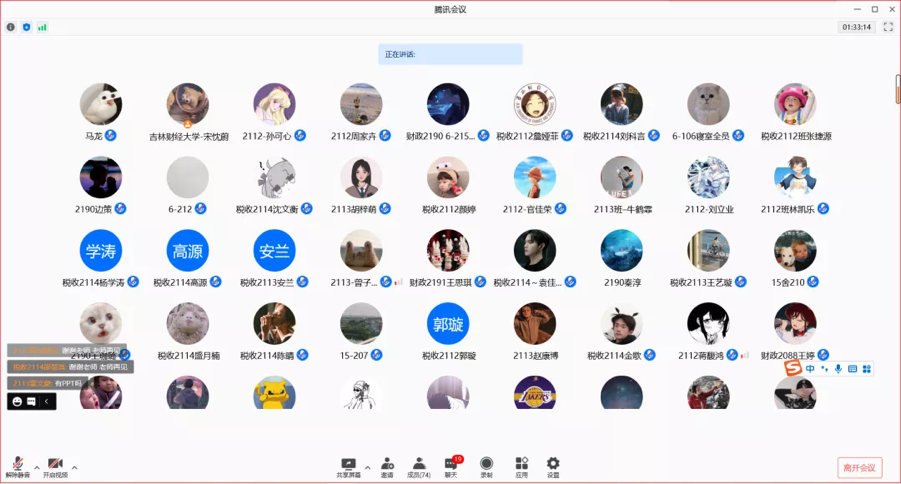Image resolution: width=901 pixels, height=484 pixels.
Task: Start recording with 录制 button
Action: click(486, 466)
